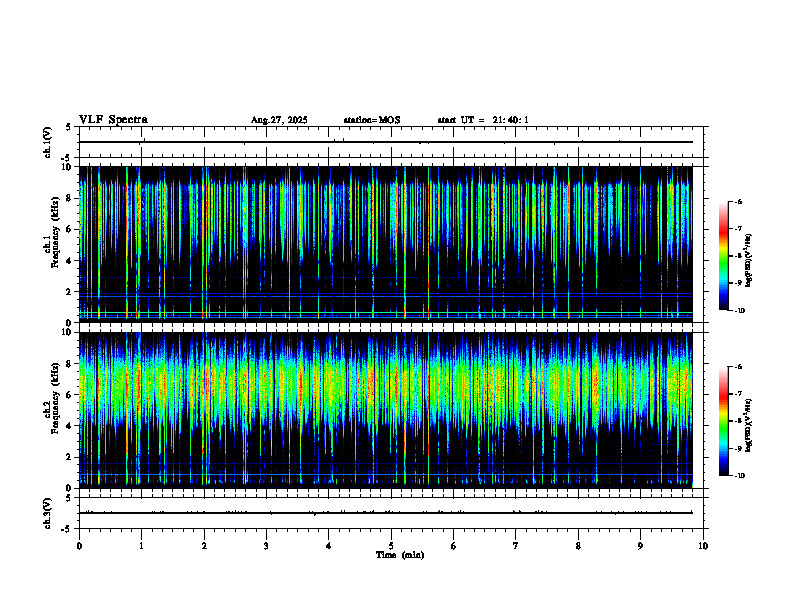Click time axis tick label "10" at bottom right
Viewport: 792px width, 612px height.
[703, 546]
